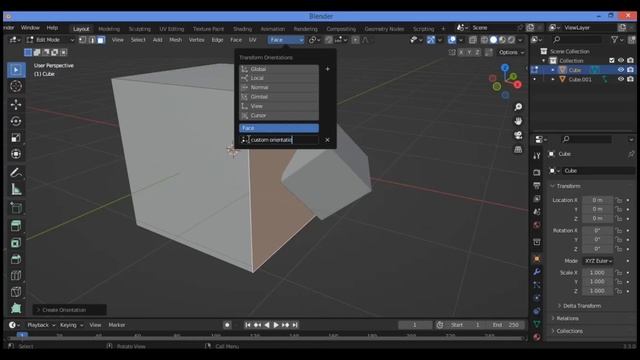This screenshot has width=640, height=360.
Task: Click the zoom viewport magnifier icon
Action: pos(518,107)
